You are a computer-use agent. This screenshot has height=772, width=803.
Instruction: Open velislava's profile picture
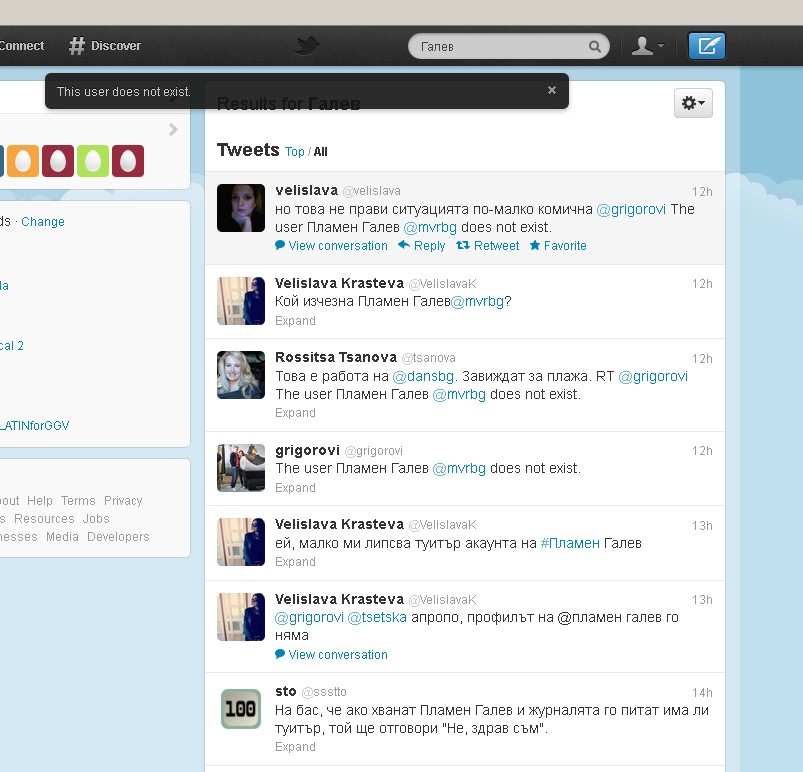point(241,208)
